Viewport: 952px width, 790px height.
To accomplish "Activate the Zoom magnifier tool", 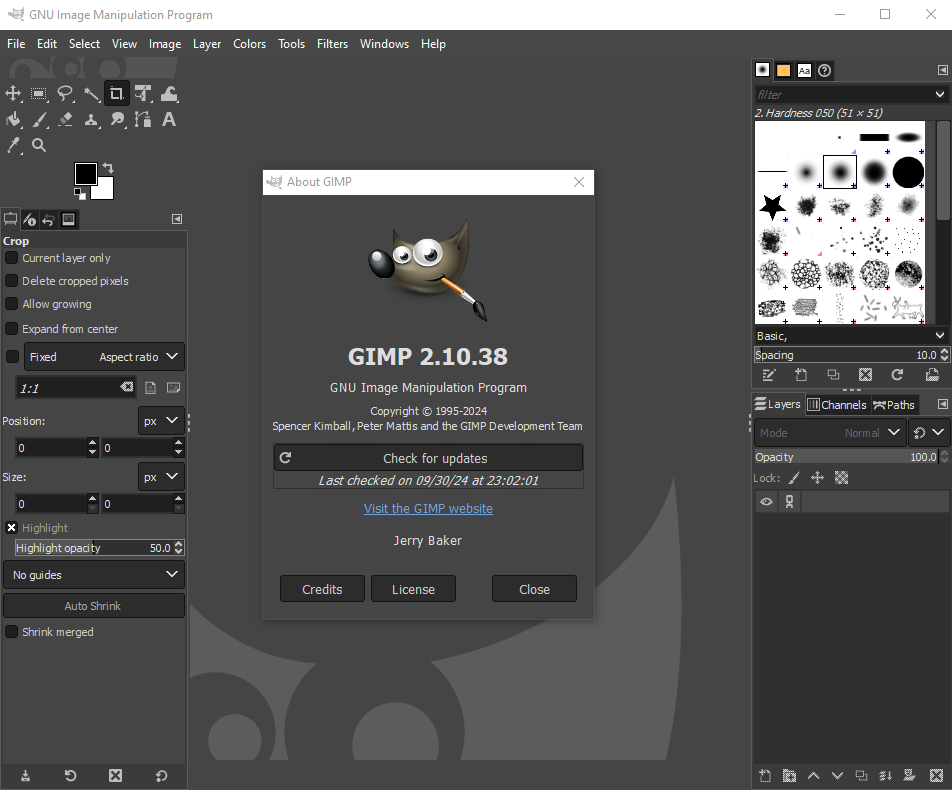I will (x=39, y=146).
